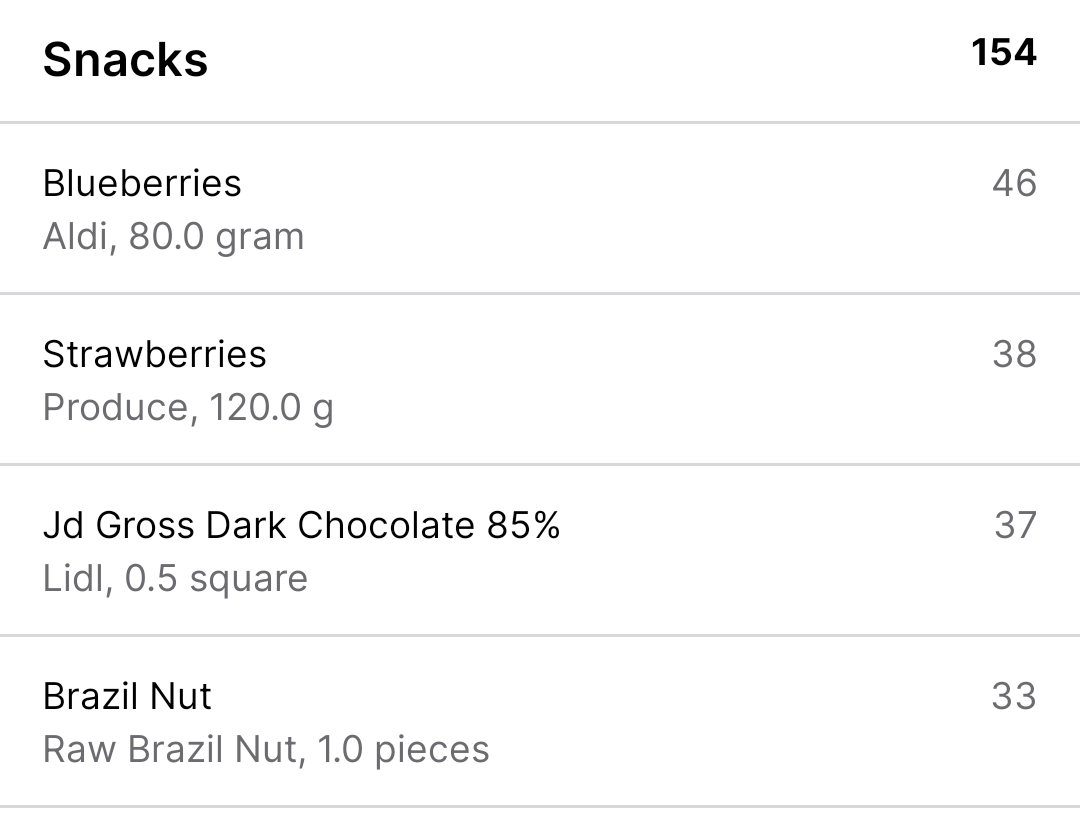The image size is (1080, 839).
Task: Click the Strawberries item title
Action: [154, 354]
